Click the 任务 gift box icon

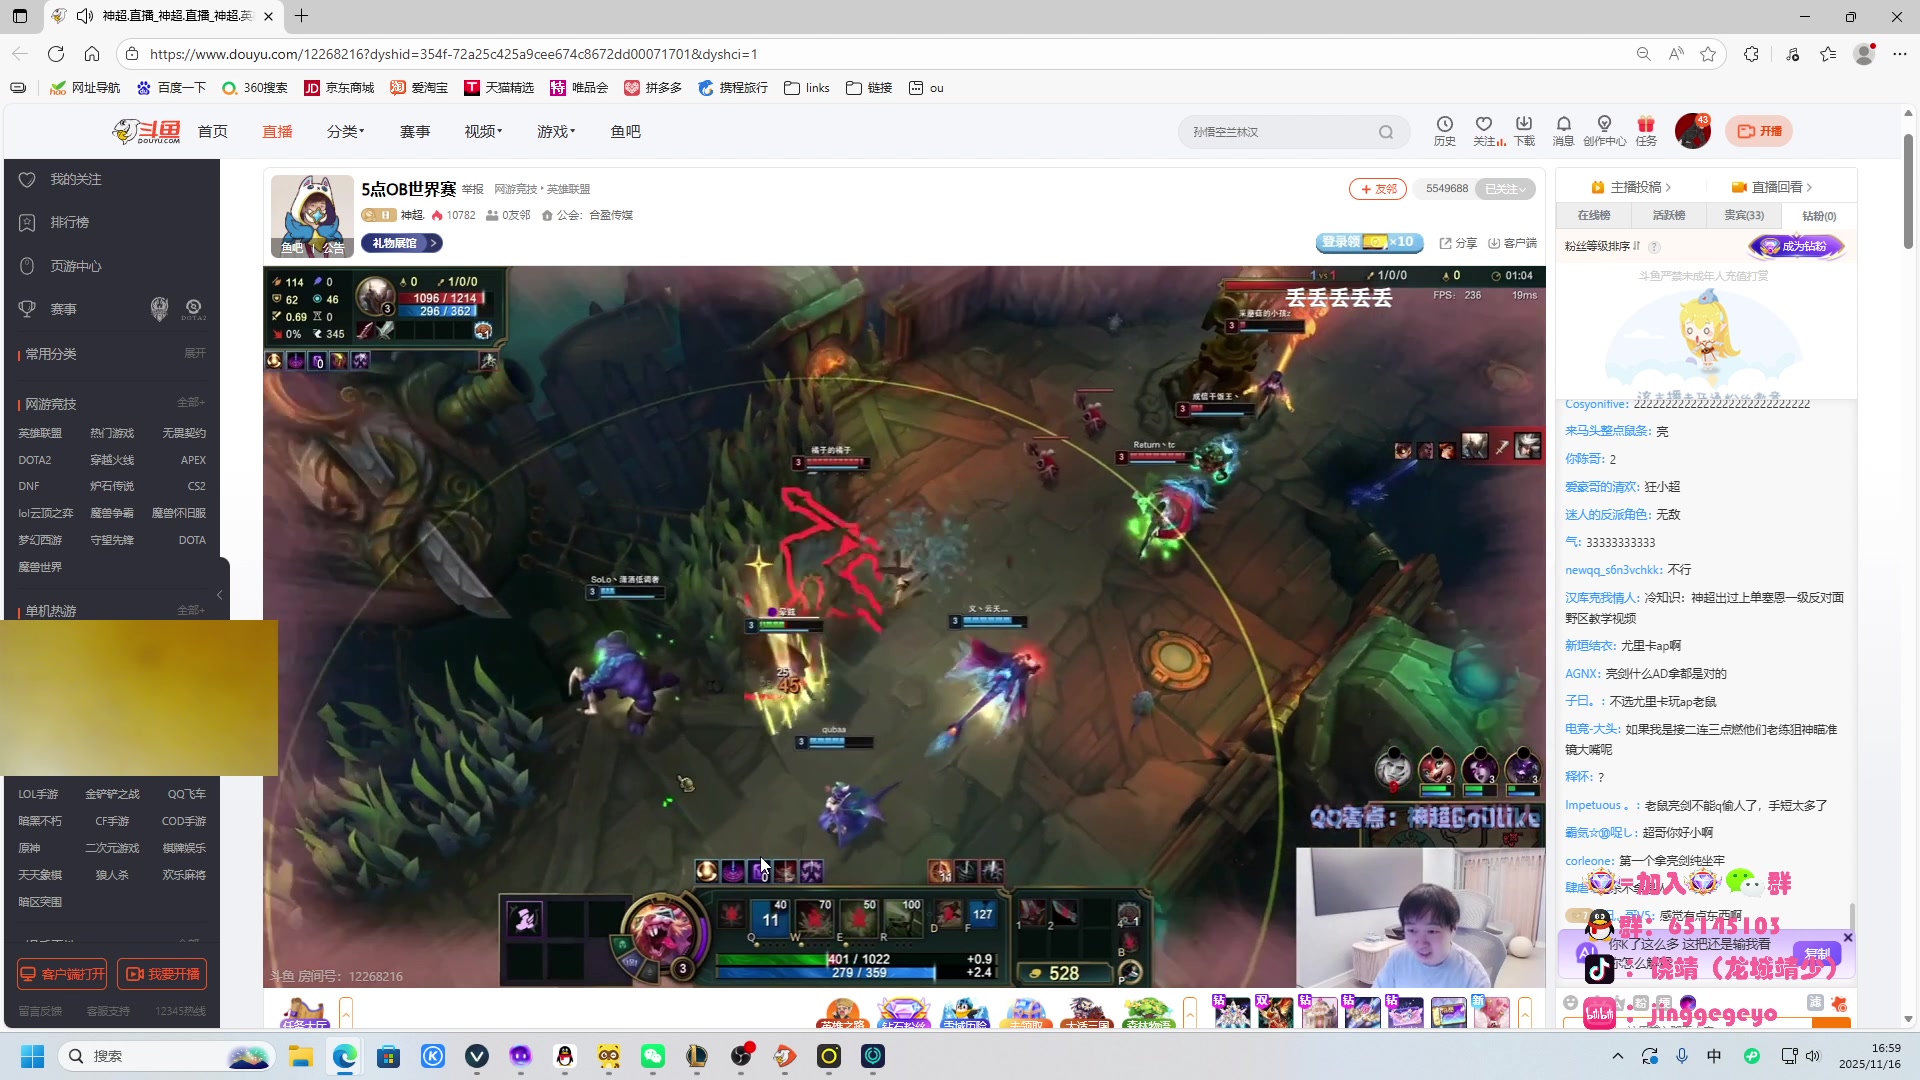click(x=1646, y=125)
